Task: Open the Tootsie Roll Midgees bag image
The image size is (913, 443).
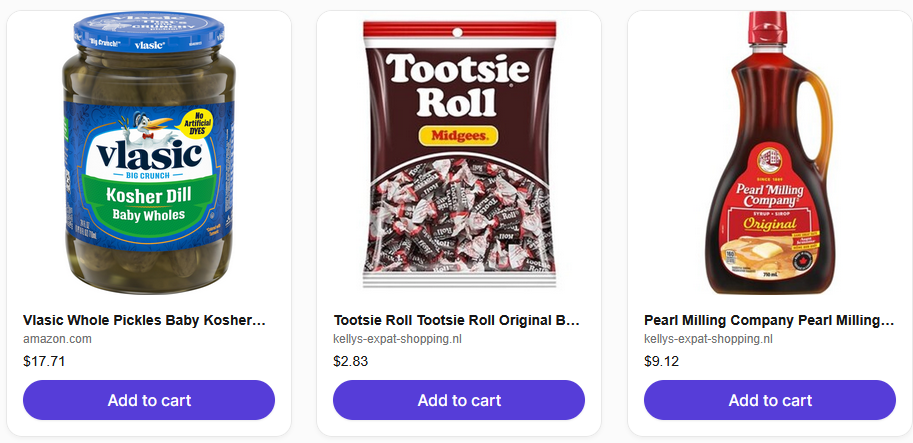Action: click(x=459, y=154)
